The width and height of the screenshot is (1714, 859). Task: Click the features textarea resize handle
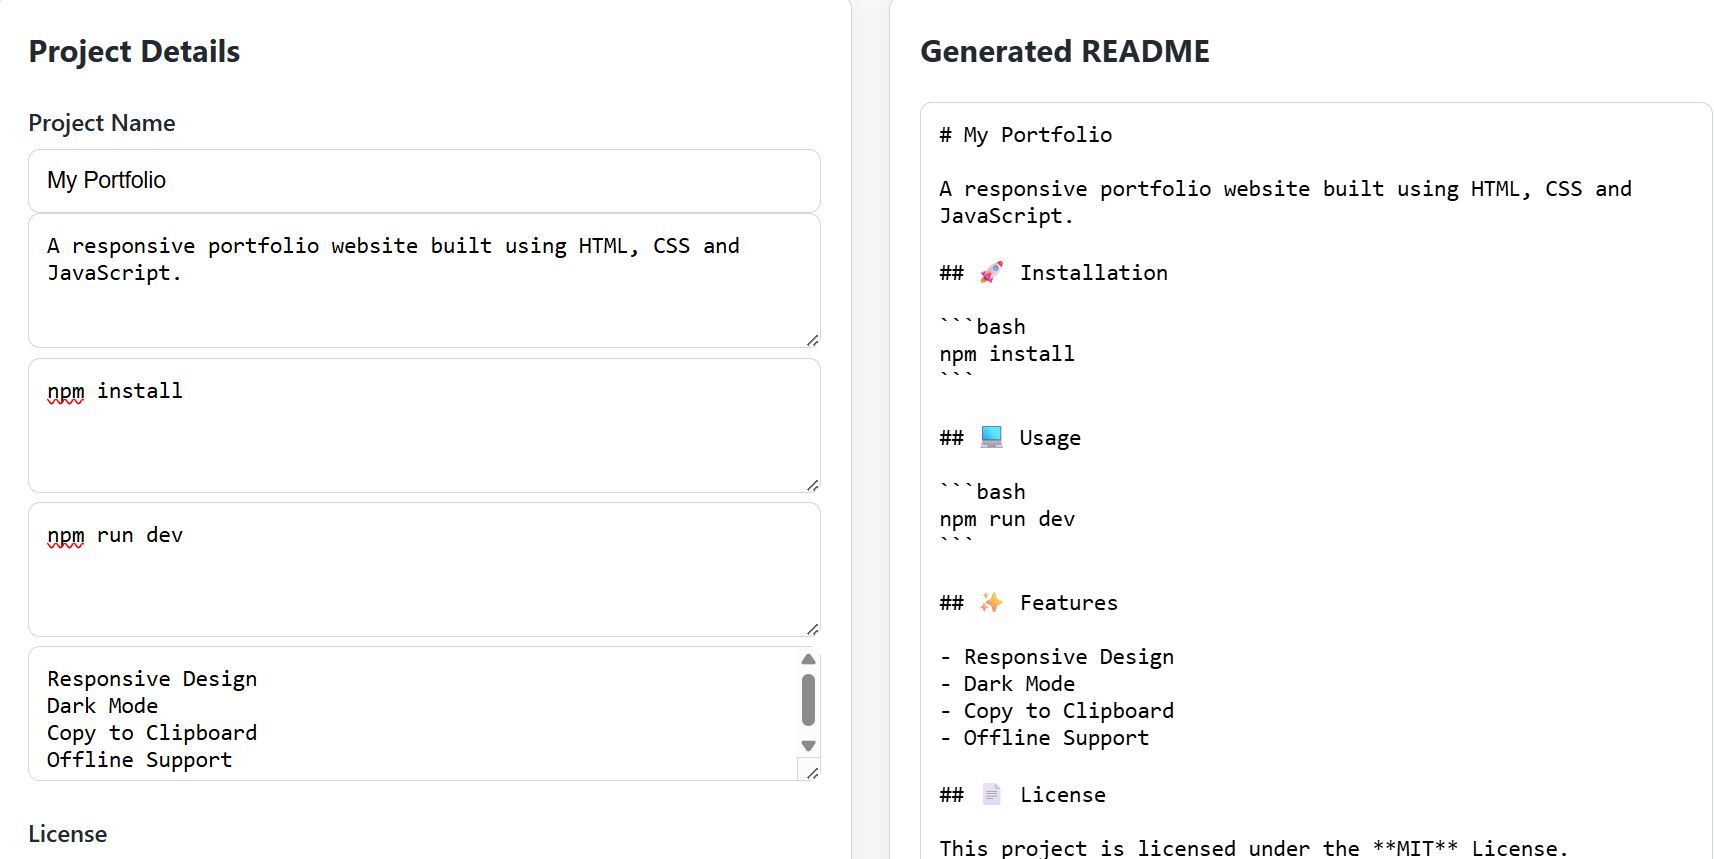coord(812,773)
